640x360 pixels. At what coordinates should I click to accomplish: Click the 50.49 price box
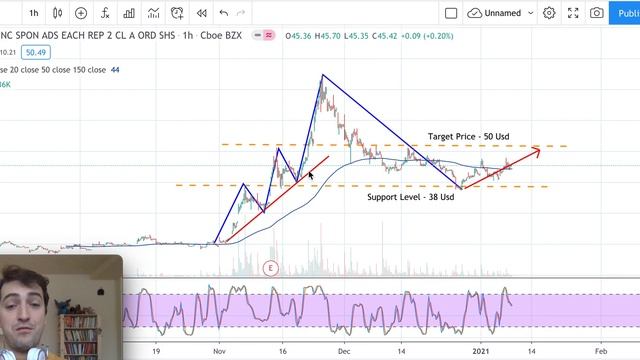click(36, 52)
